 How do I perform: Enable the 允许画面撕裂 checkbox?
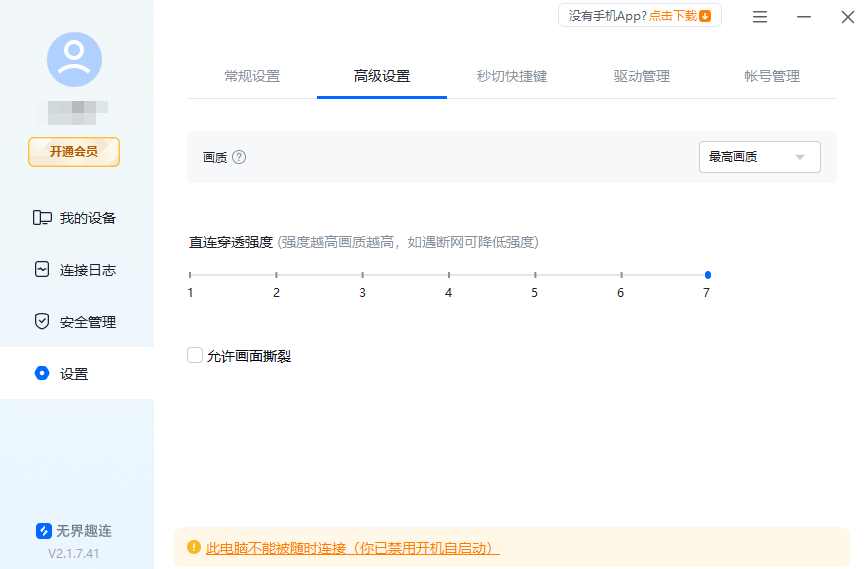pos(195,355)
